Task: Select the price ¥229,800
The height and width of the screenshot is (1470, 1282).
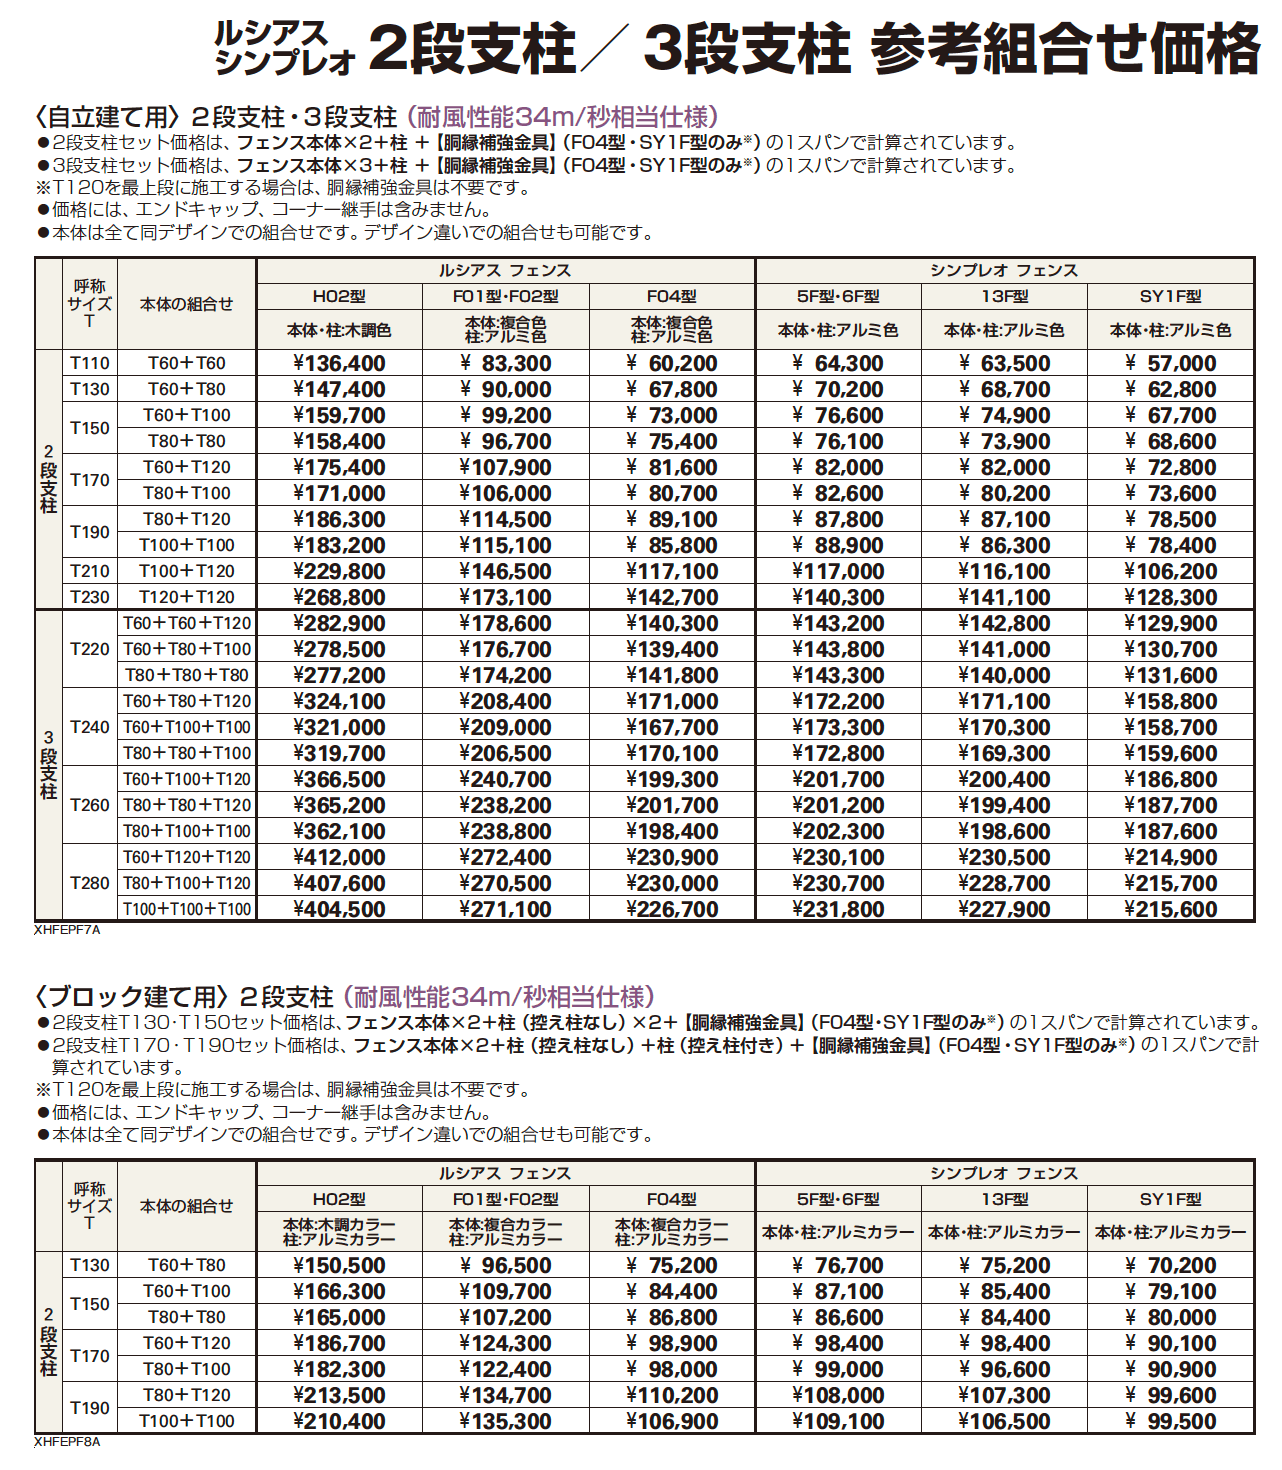Action: pos(339,571)
